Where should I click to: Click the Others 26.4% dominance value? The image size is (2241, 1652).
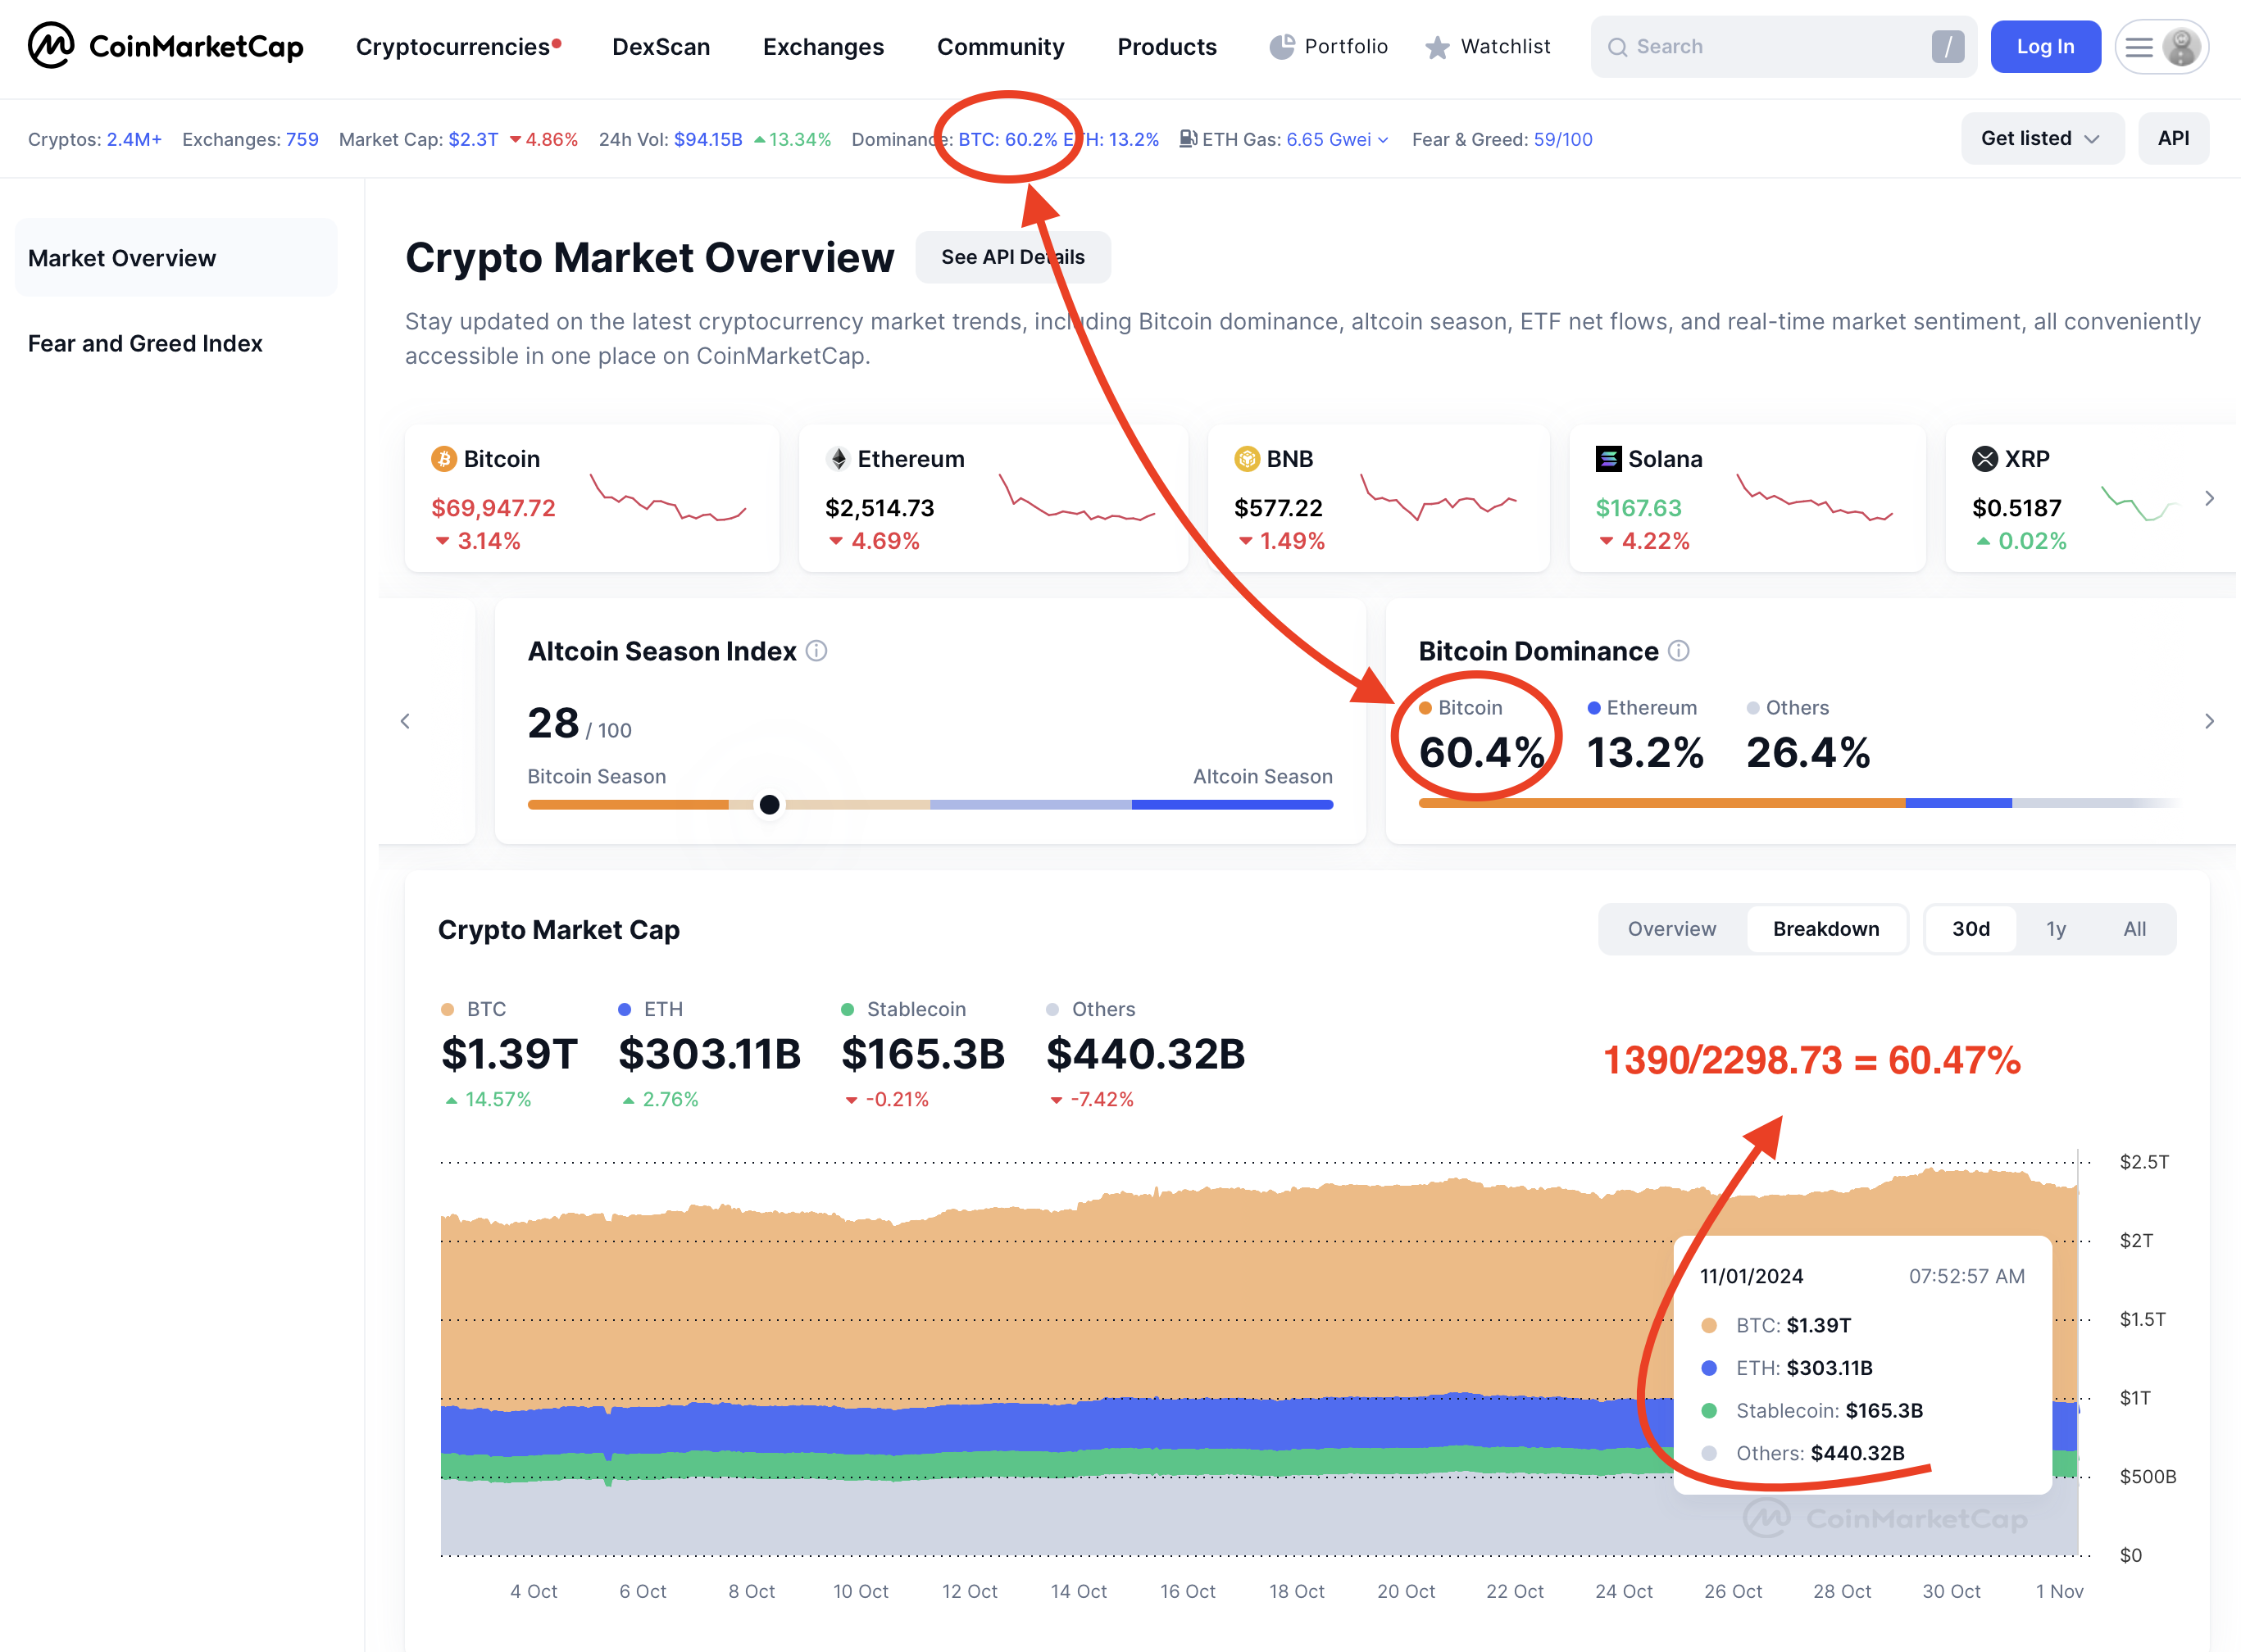coord(1808,752)
